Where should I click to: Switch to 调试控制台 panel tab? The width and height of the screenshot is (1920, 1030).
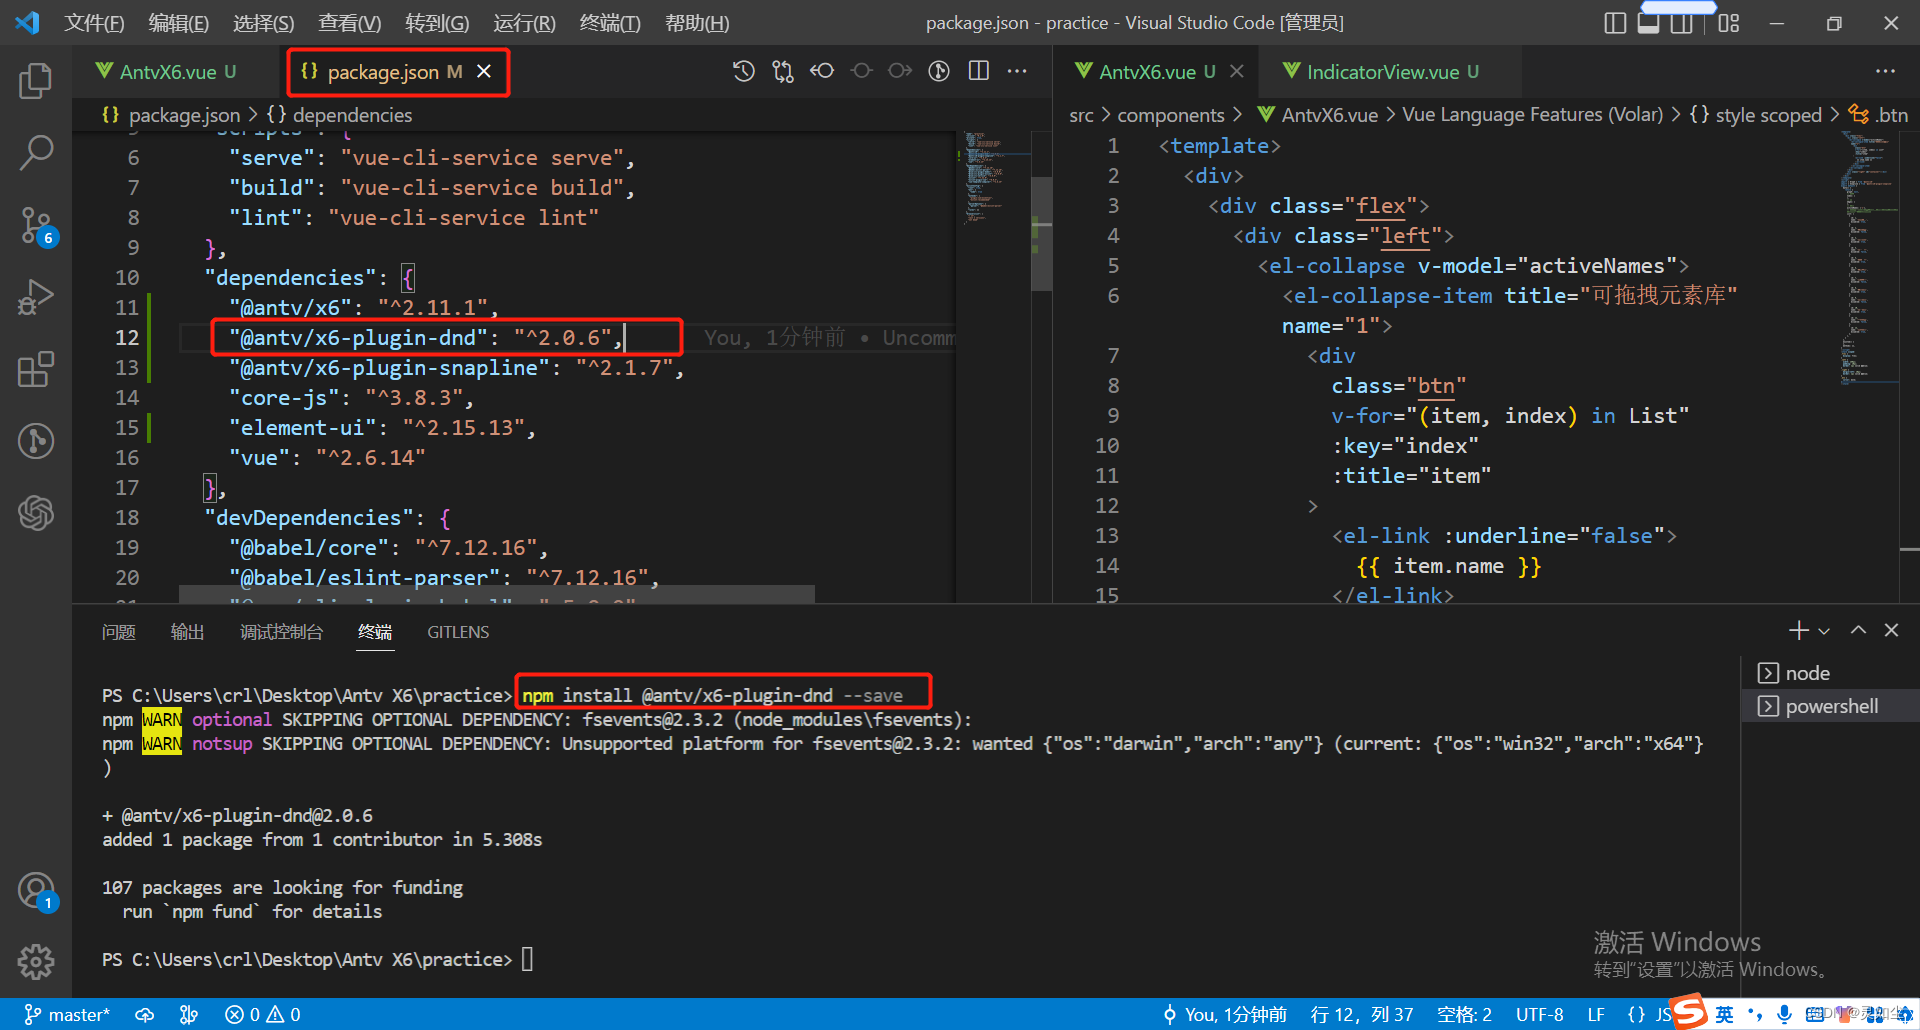click(281, 632)
